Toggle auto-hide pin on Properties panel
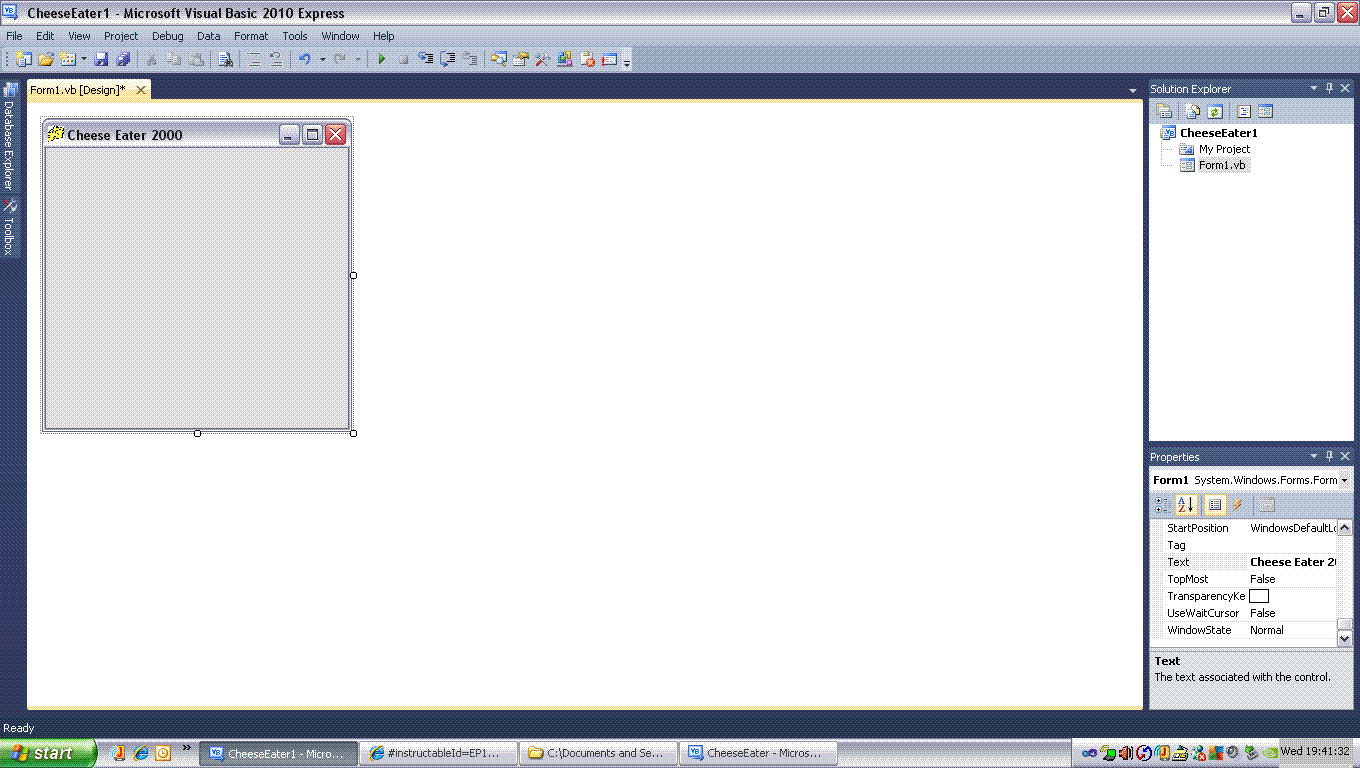This screenshot has width=1360, height=768. point(1330,457)
